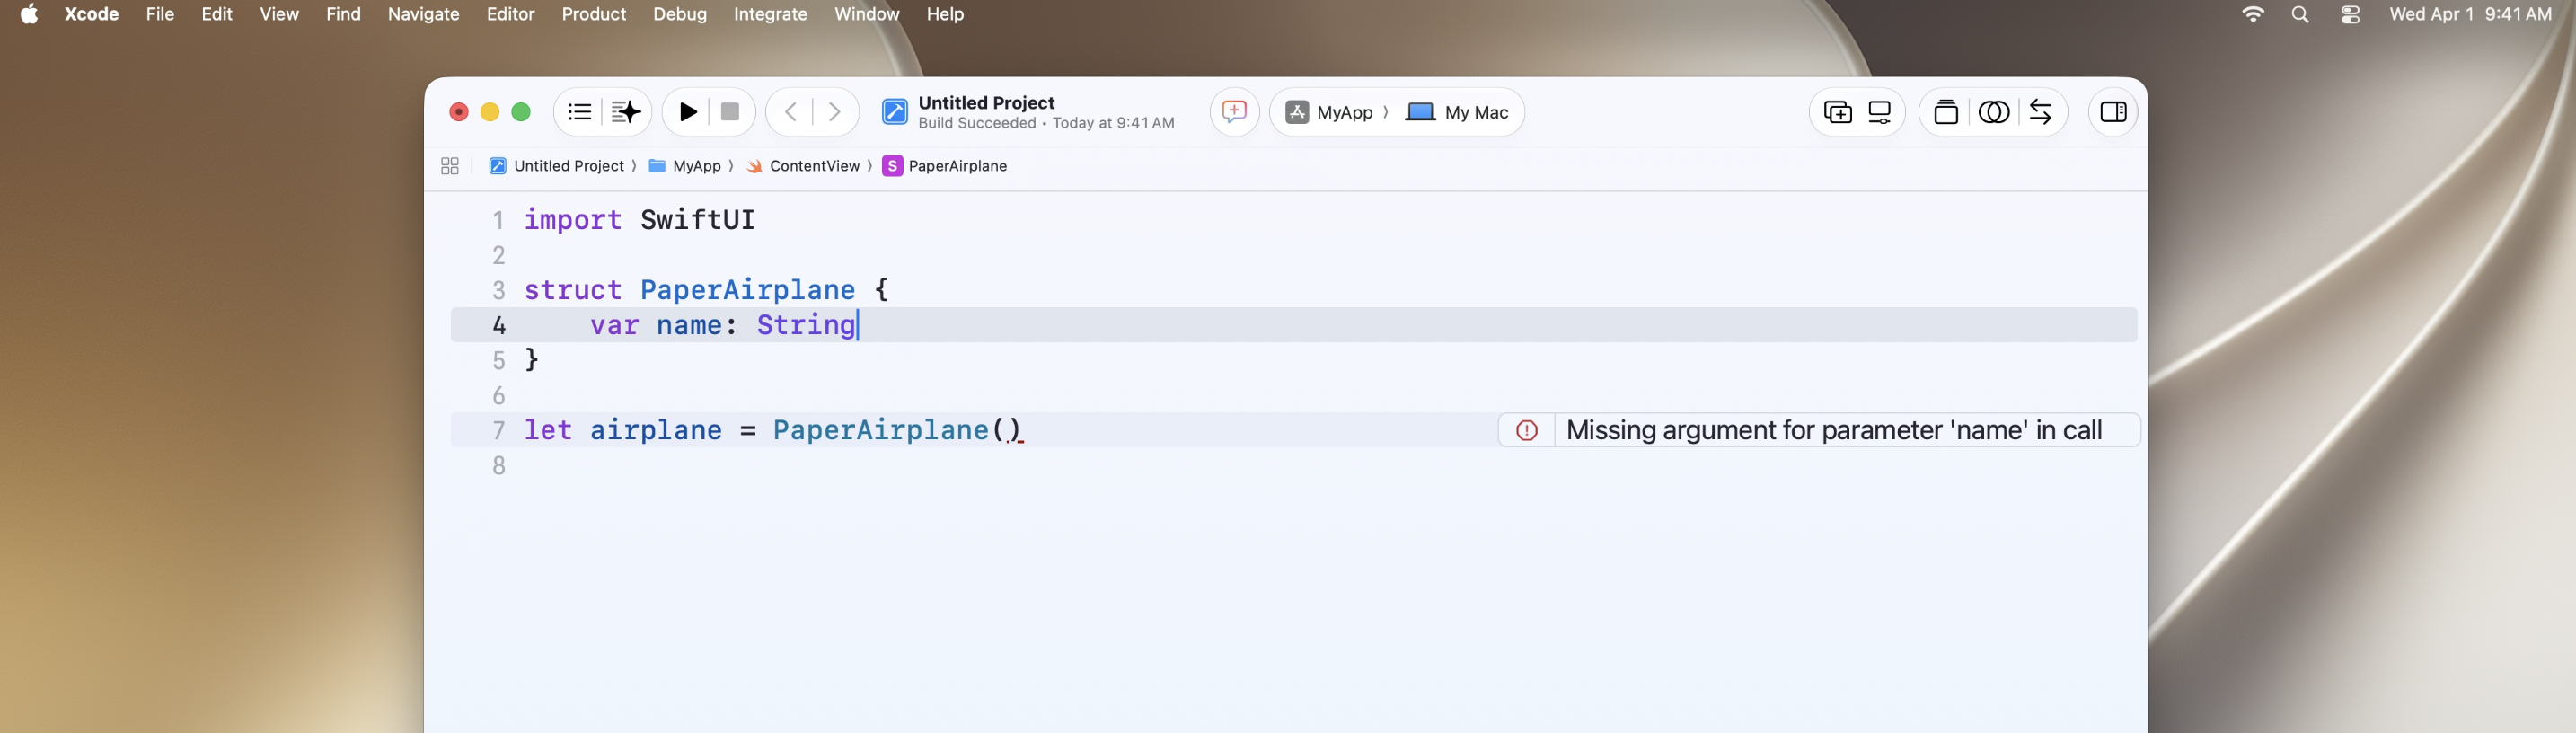Click the red error icon on line 7
The width and height of the screenshot is (2576, 733).
pyautogui.click(x=1527, y=430)
